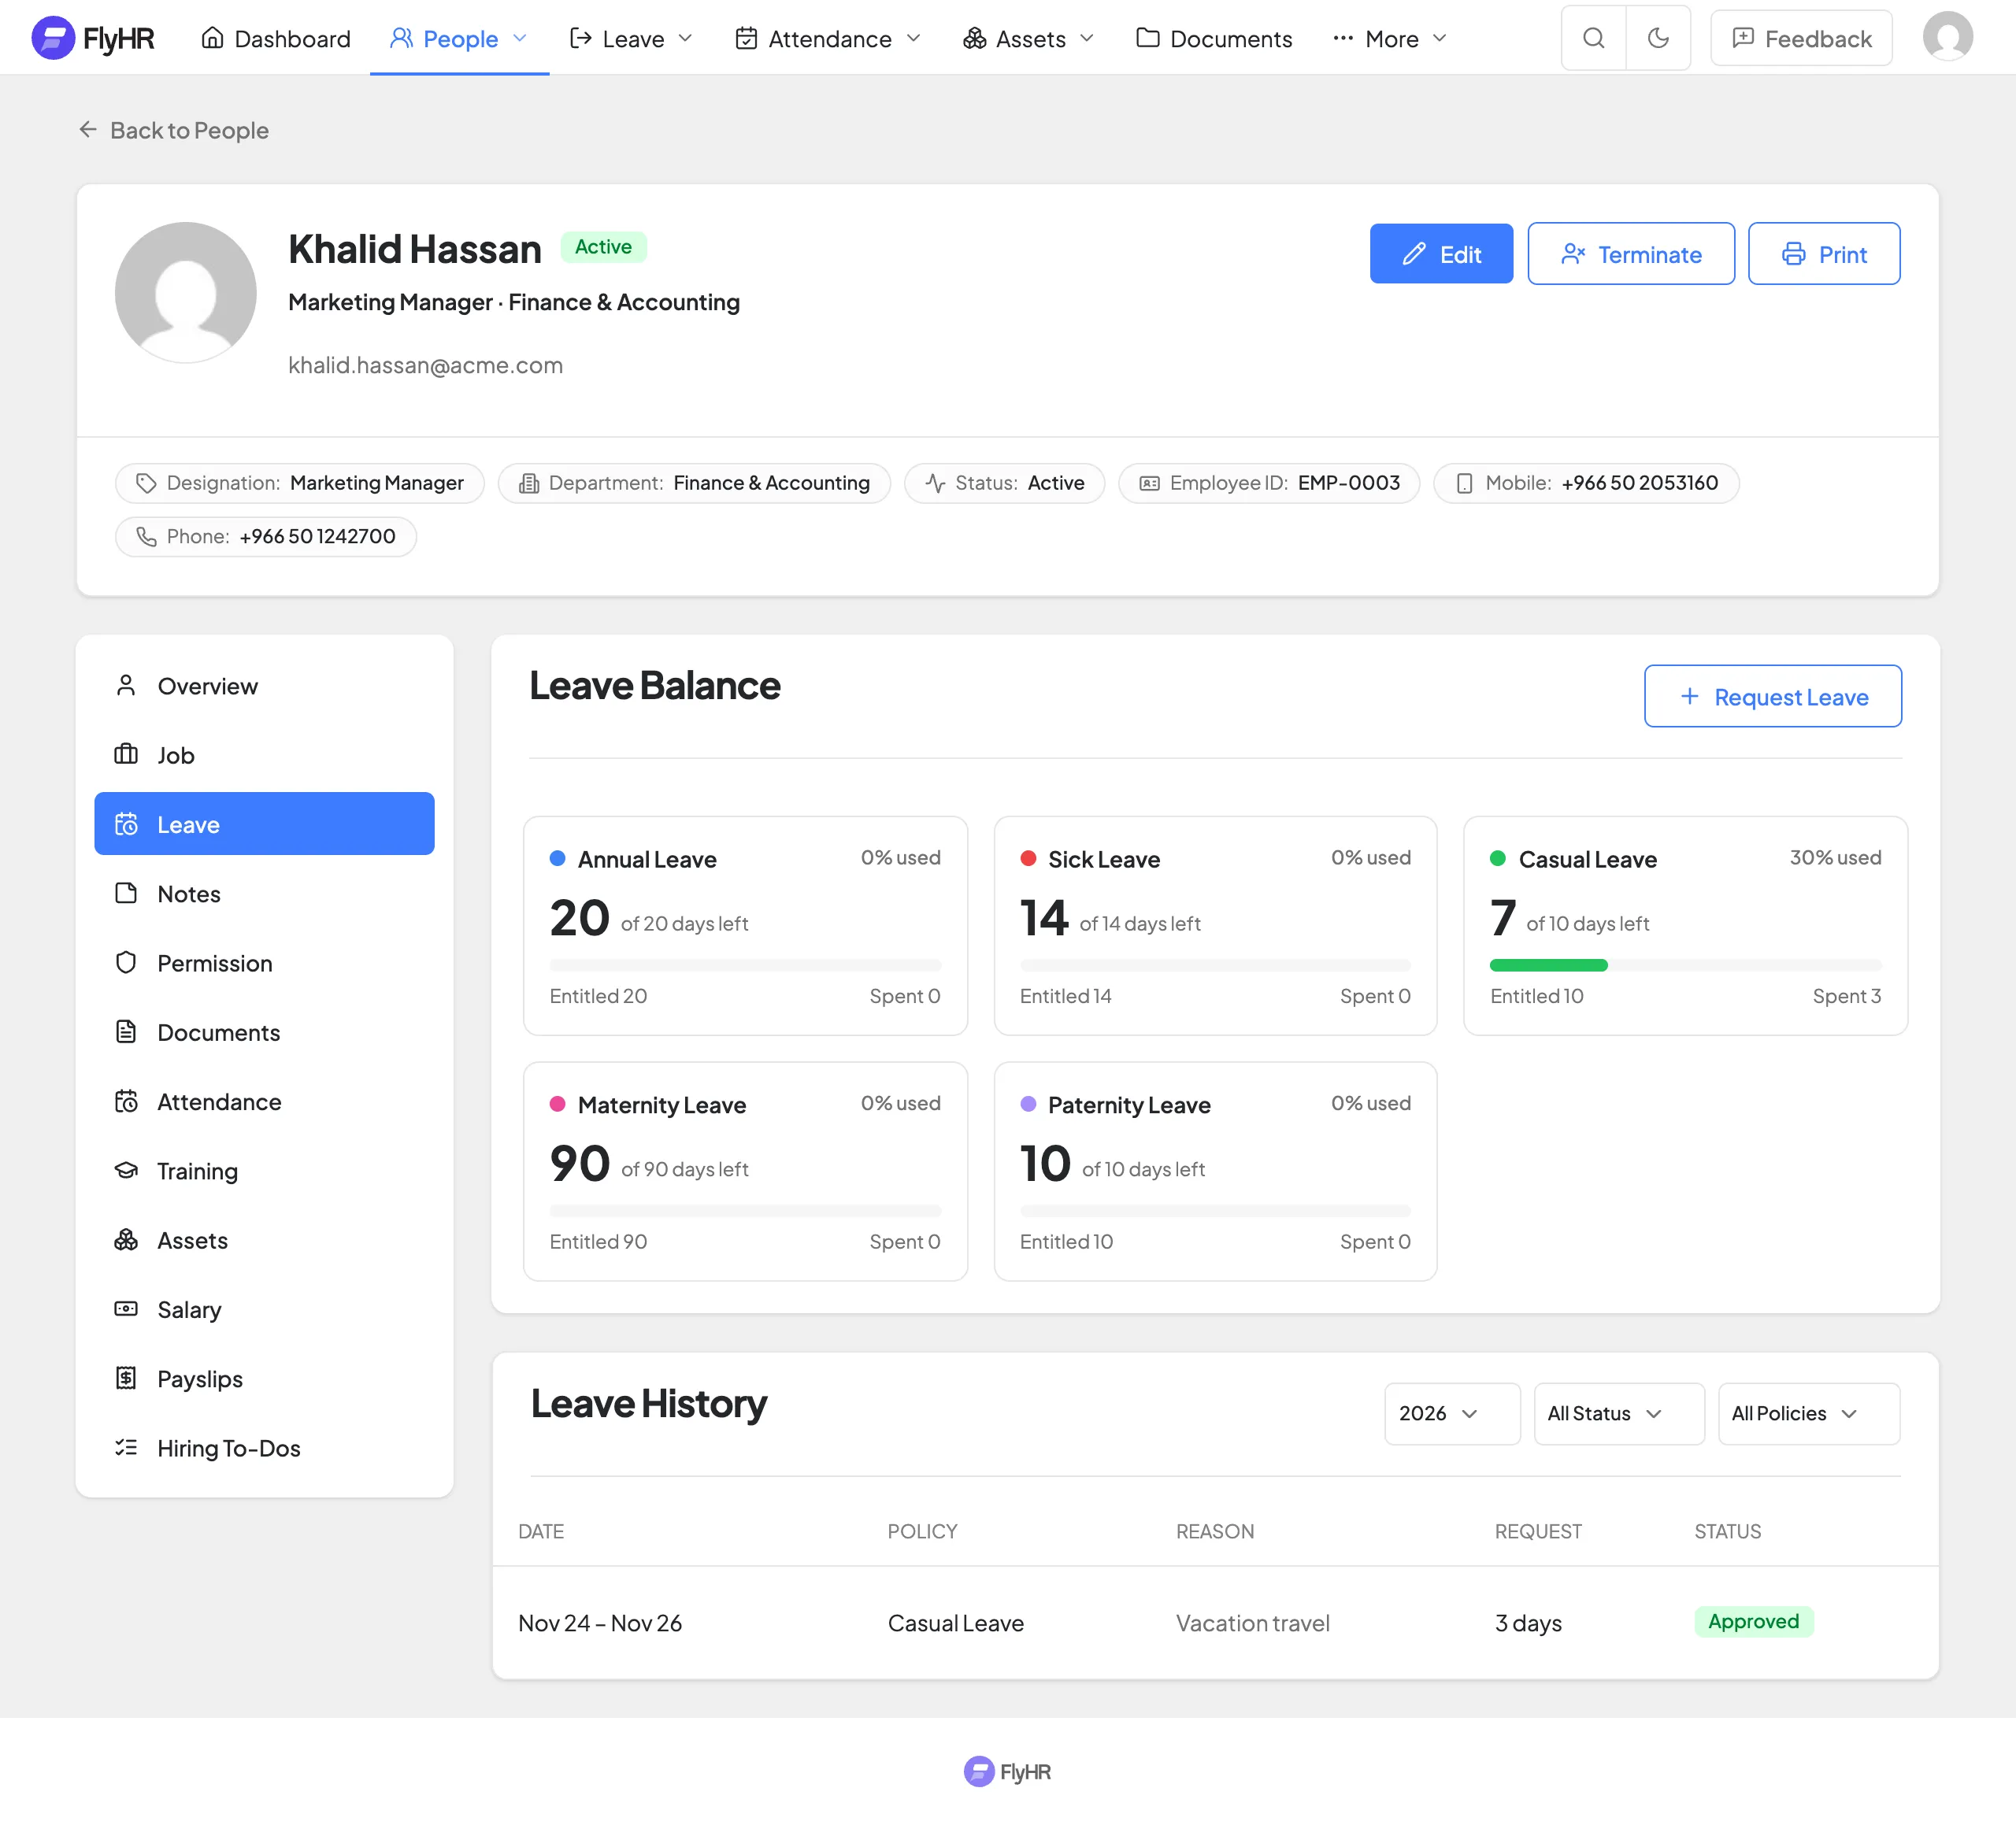Click the back arrow to People
Screen dimensions: 2016x1825
pos(88,130)
